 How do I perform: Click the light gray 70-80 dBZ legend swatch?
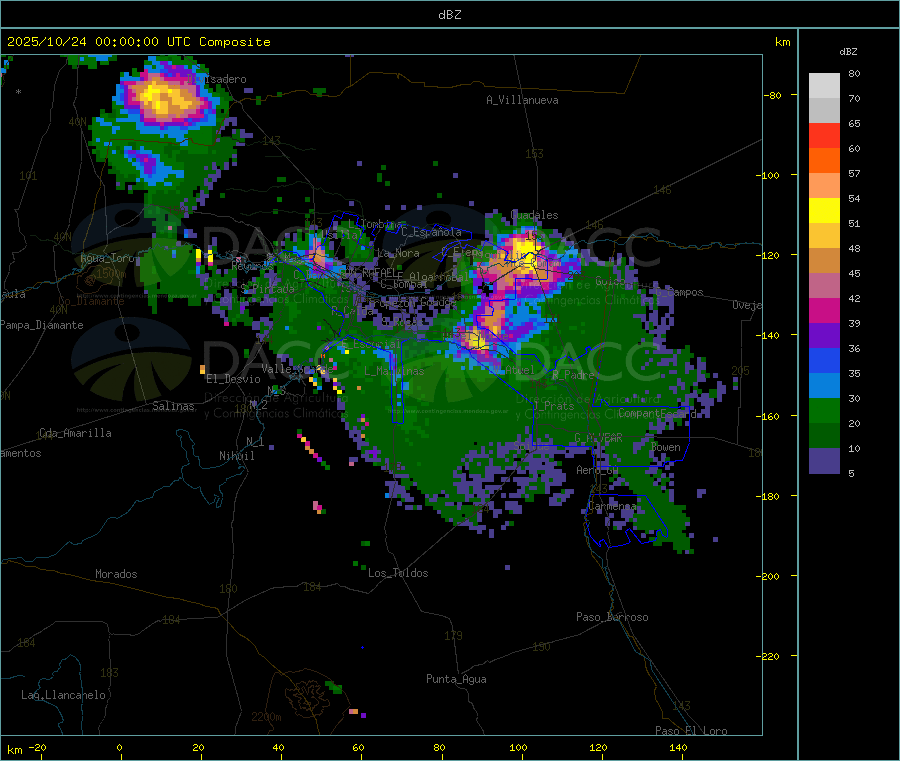(824, 86)
